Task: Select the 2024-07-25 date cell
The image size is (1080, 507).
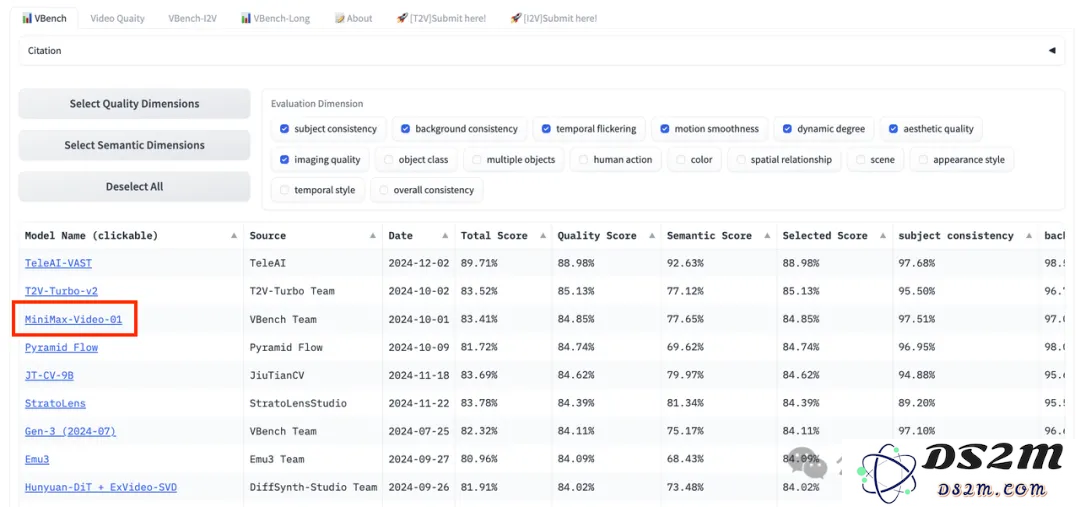Action: [x=419, y=431]
